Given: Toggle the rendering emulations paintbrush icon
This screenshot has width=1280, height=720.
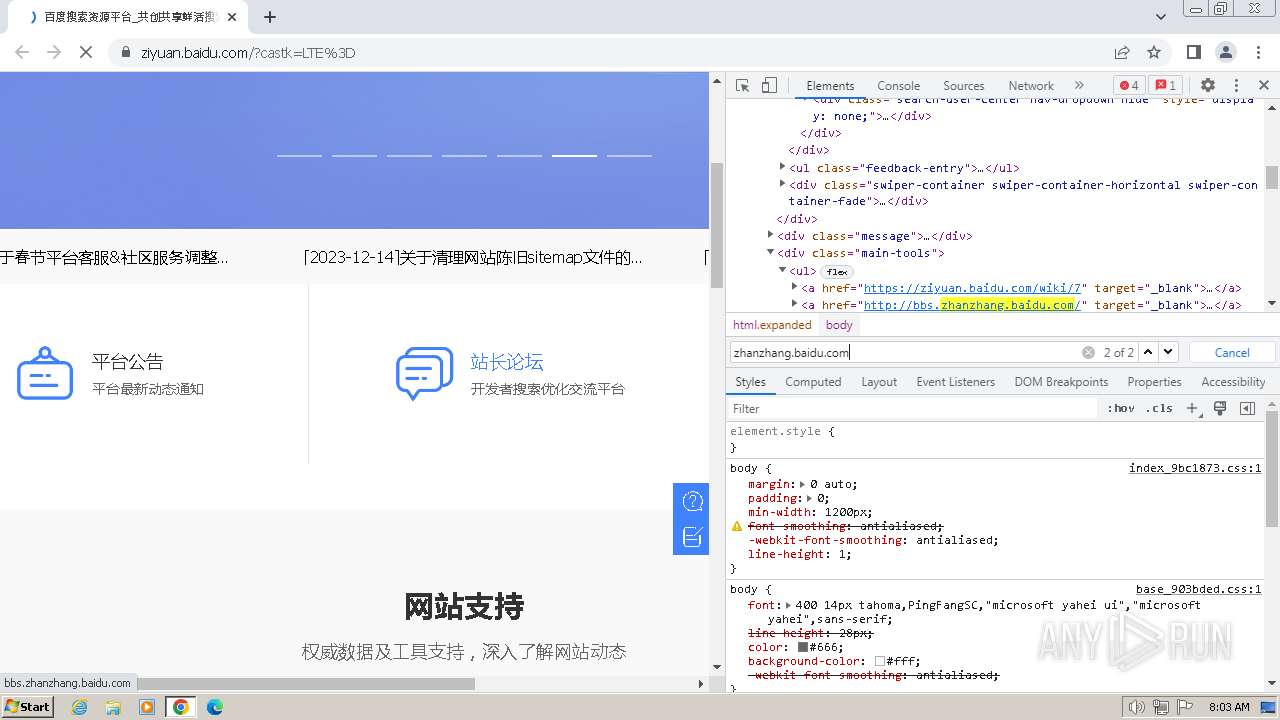Looking at the screenshot, I should pos(1220,408).
